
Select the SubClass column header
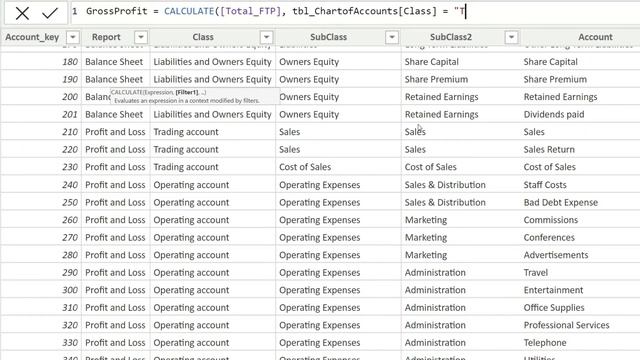pyautogui.click(x=328, y=37)
